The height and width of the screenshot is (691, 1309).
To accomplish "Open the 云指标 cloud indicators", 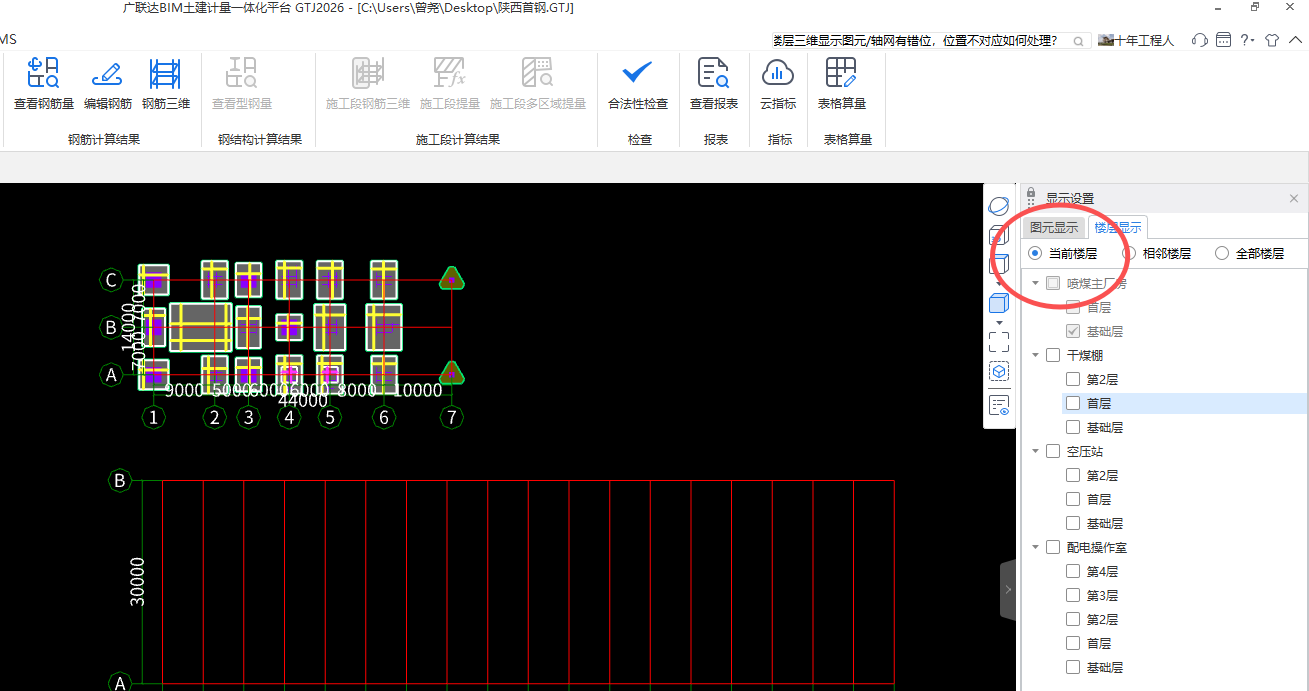I will [778, 84].
